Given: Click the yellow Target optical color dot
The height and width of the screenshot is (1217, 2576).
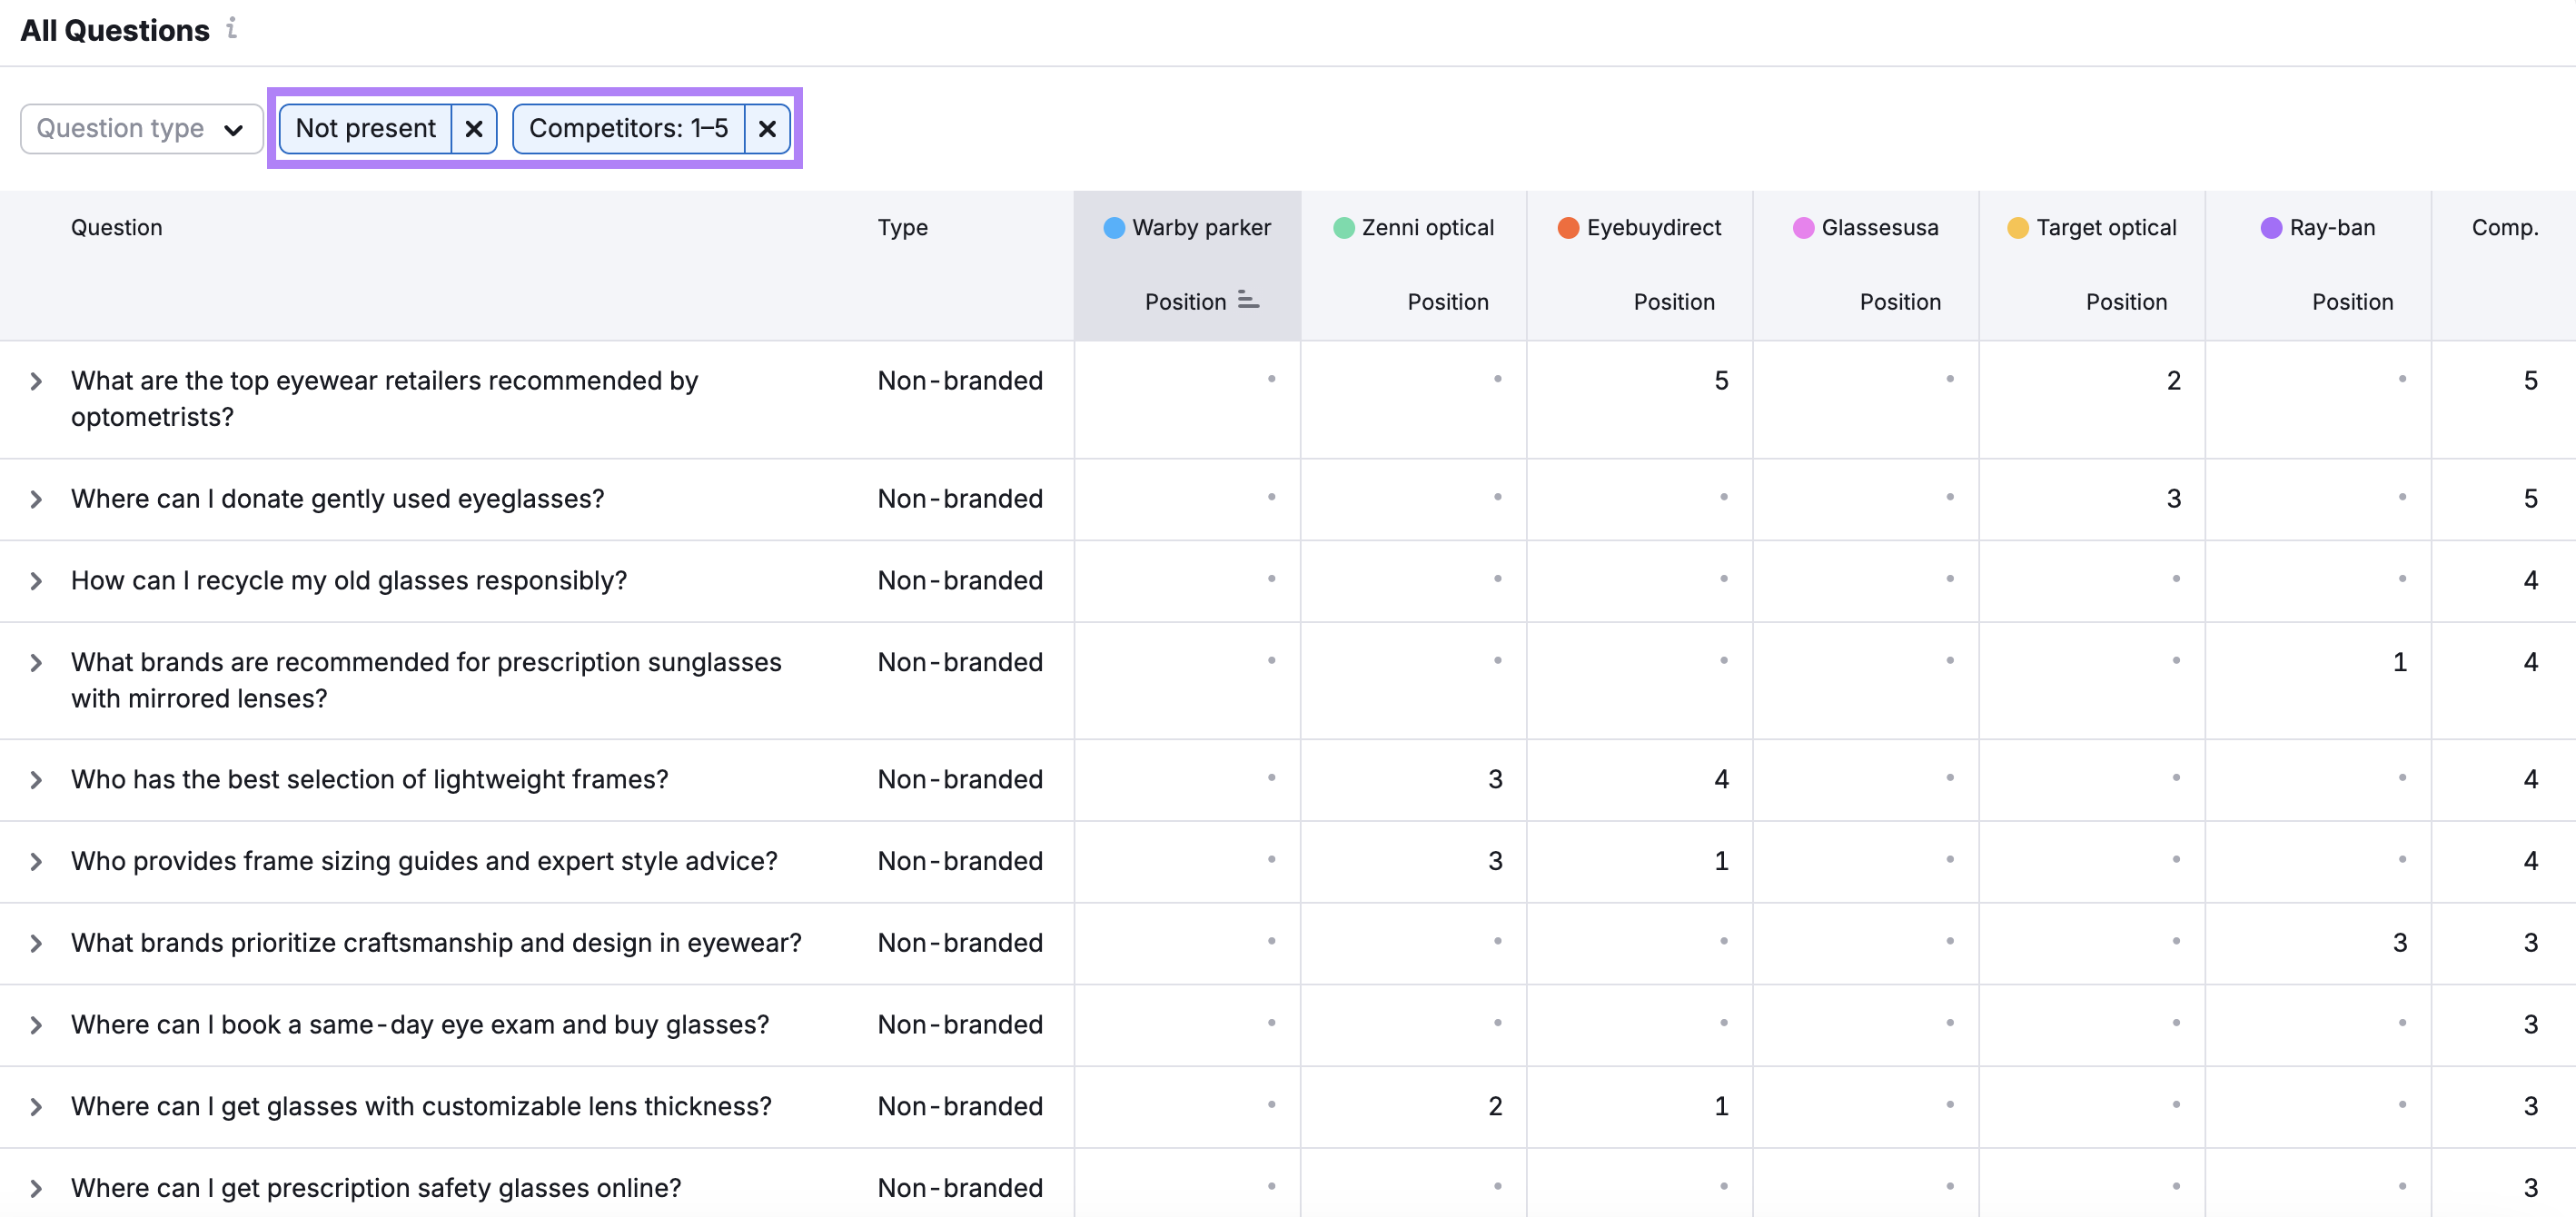Looking at the screenshot, I should pyautogui.click(x=2018, y=228).
